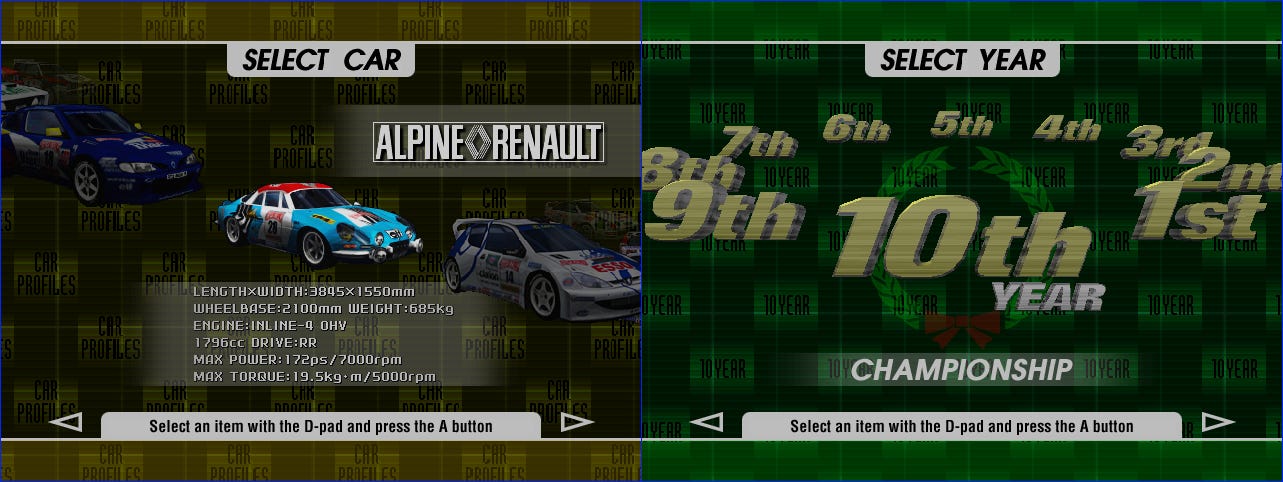Viewport: 1283px width, 482px height.
Task: Choose the 1st year option
Action: click(x=1198, y=212)
